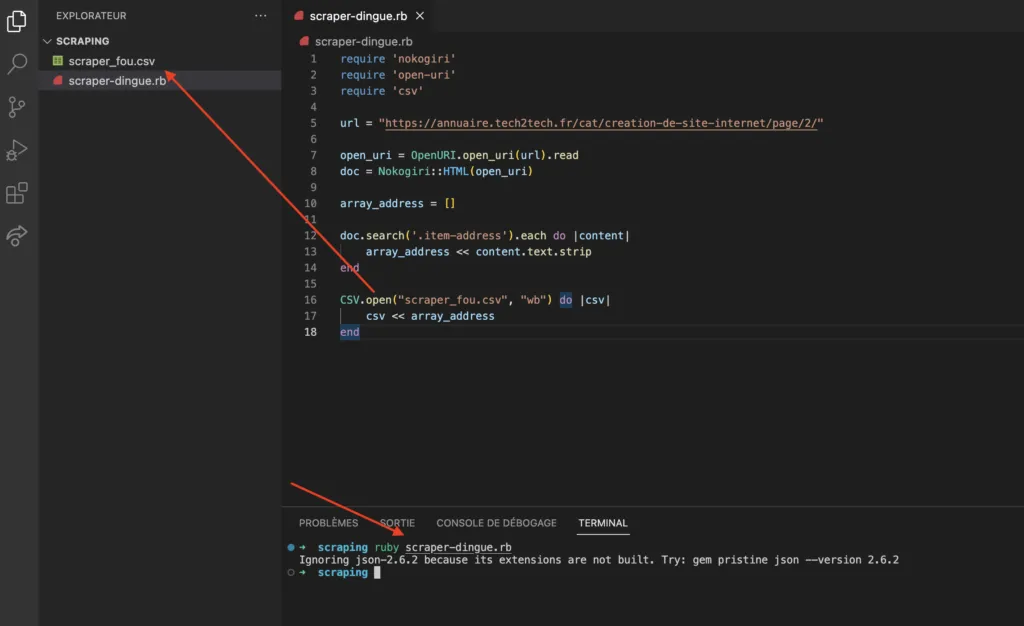Click "require 'open-uri'" on line 2

pos(398,74)
